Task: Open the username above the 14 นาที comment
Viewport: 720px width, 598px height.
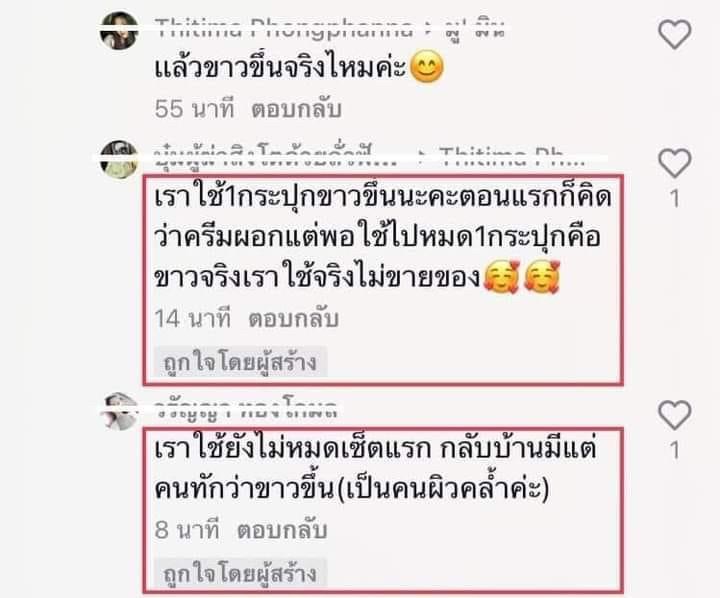Action: coord(276,157)
